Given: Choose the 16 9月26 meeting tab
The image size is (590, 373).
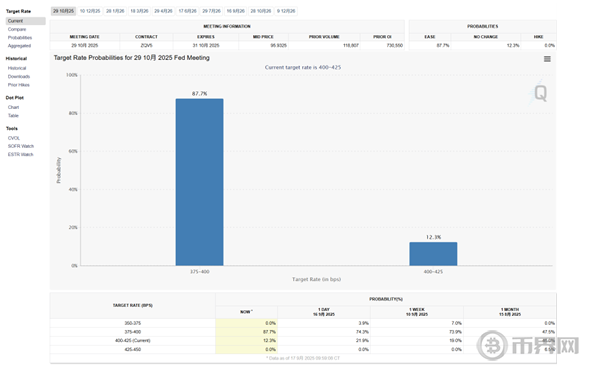Looking at the screenshot, I should [x=236, y=11].
